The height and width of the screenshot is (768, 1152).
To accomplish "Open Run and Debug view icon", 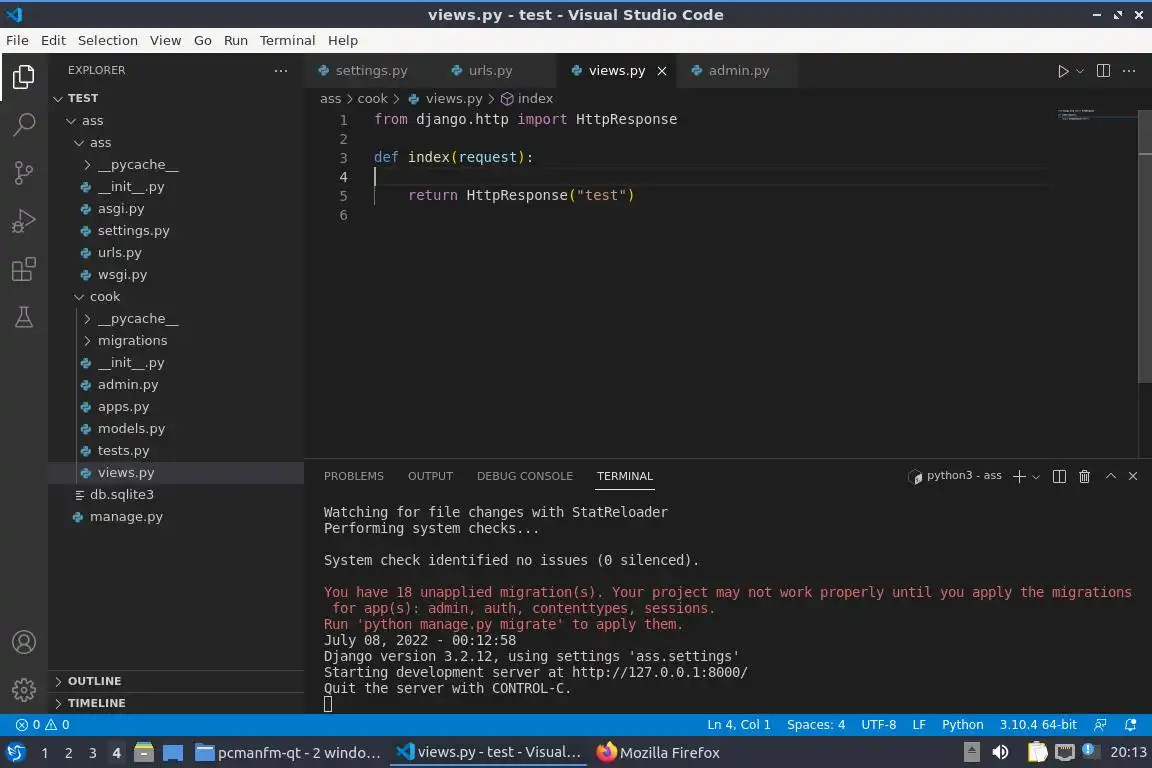I will [24, 220].
